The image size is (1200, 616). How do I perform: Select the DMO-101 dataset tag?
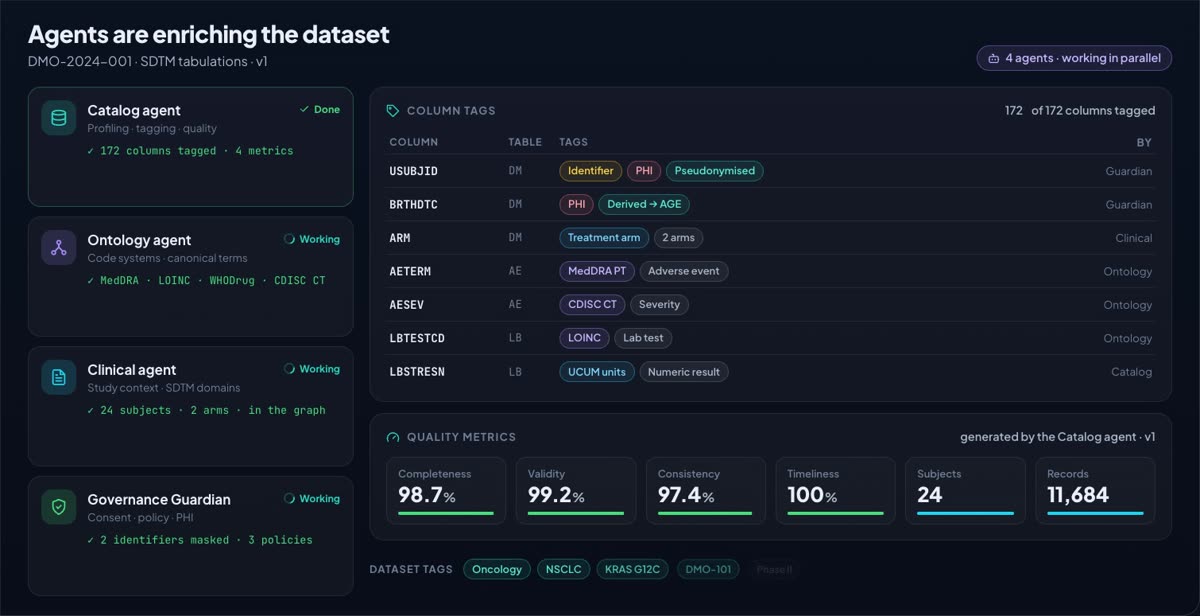(x=708, y=569)
